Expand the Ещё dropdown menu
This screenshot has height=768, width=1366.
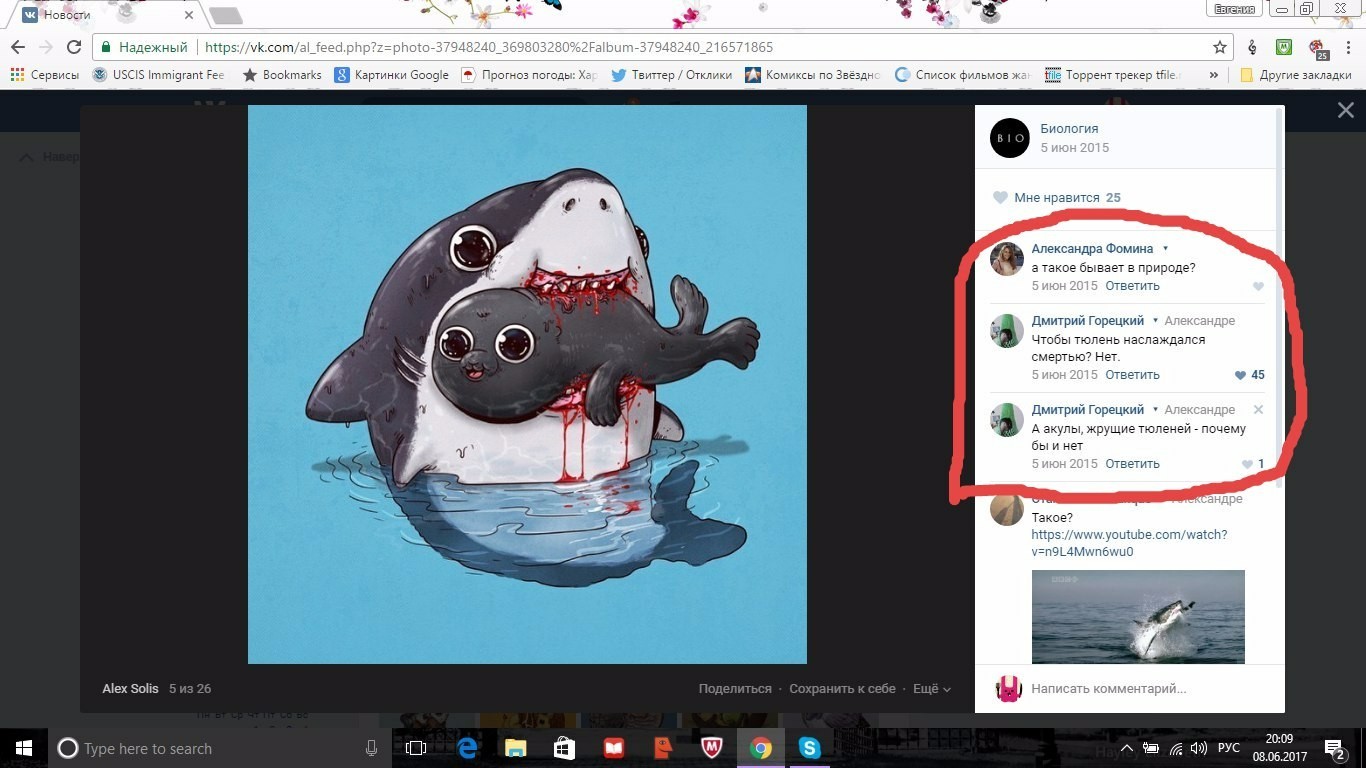(931, 689)
